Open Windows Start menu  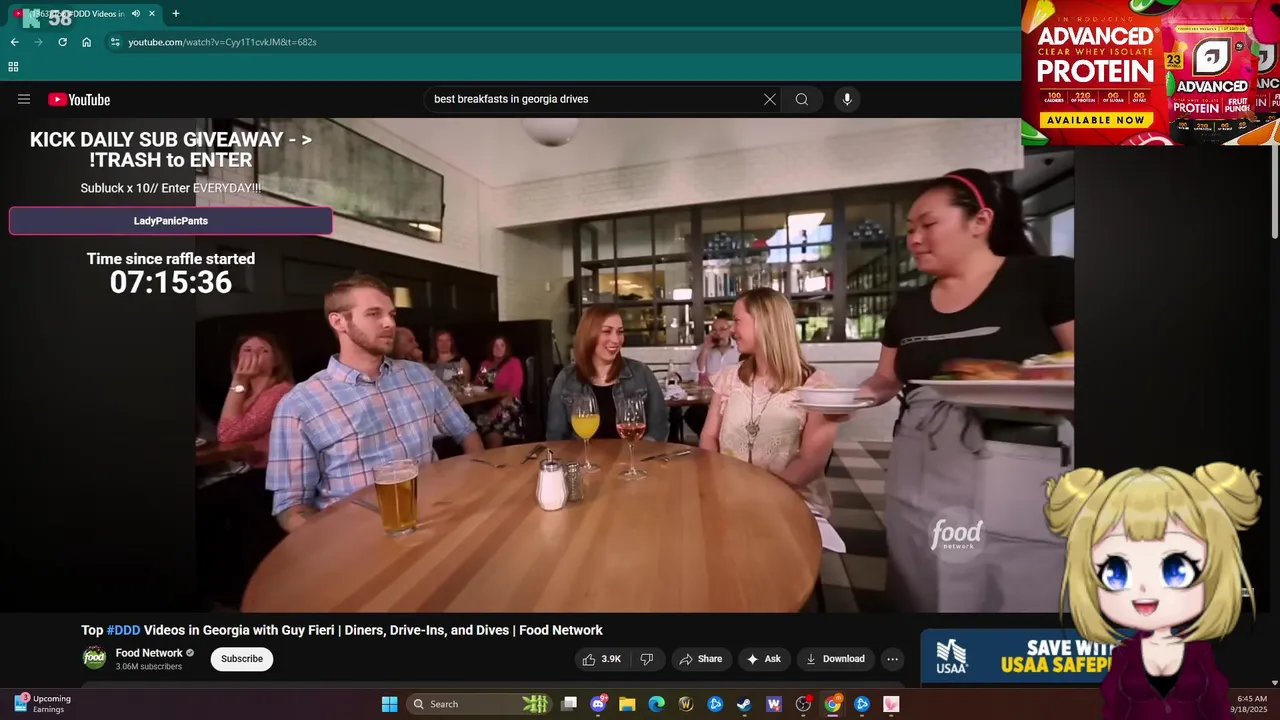click(x=389, y=704)
